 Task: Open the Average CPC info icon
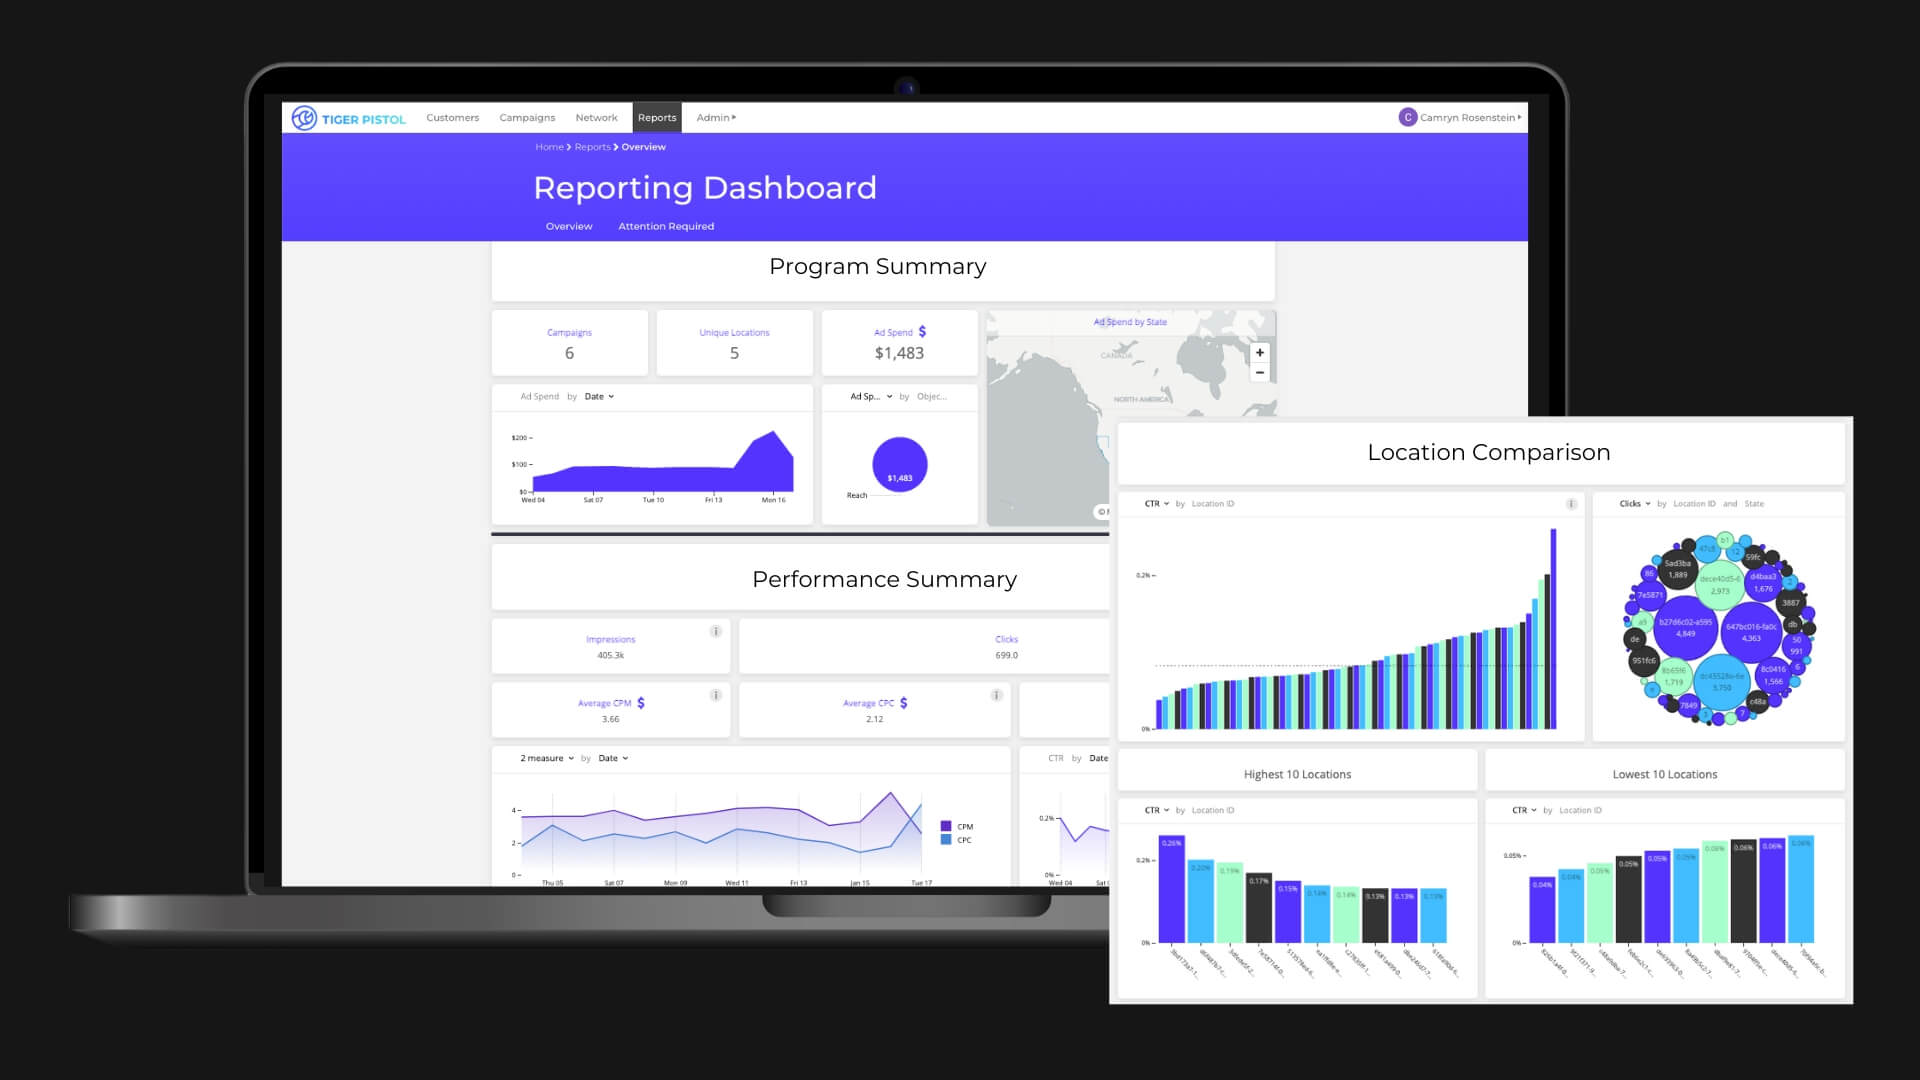(x=996, y=696)
